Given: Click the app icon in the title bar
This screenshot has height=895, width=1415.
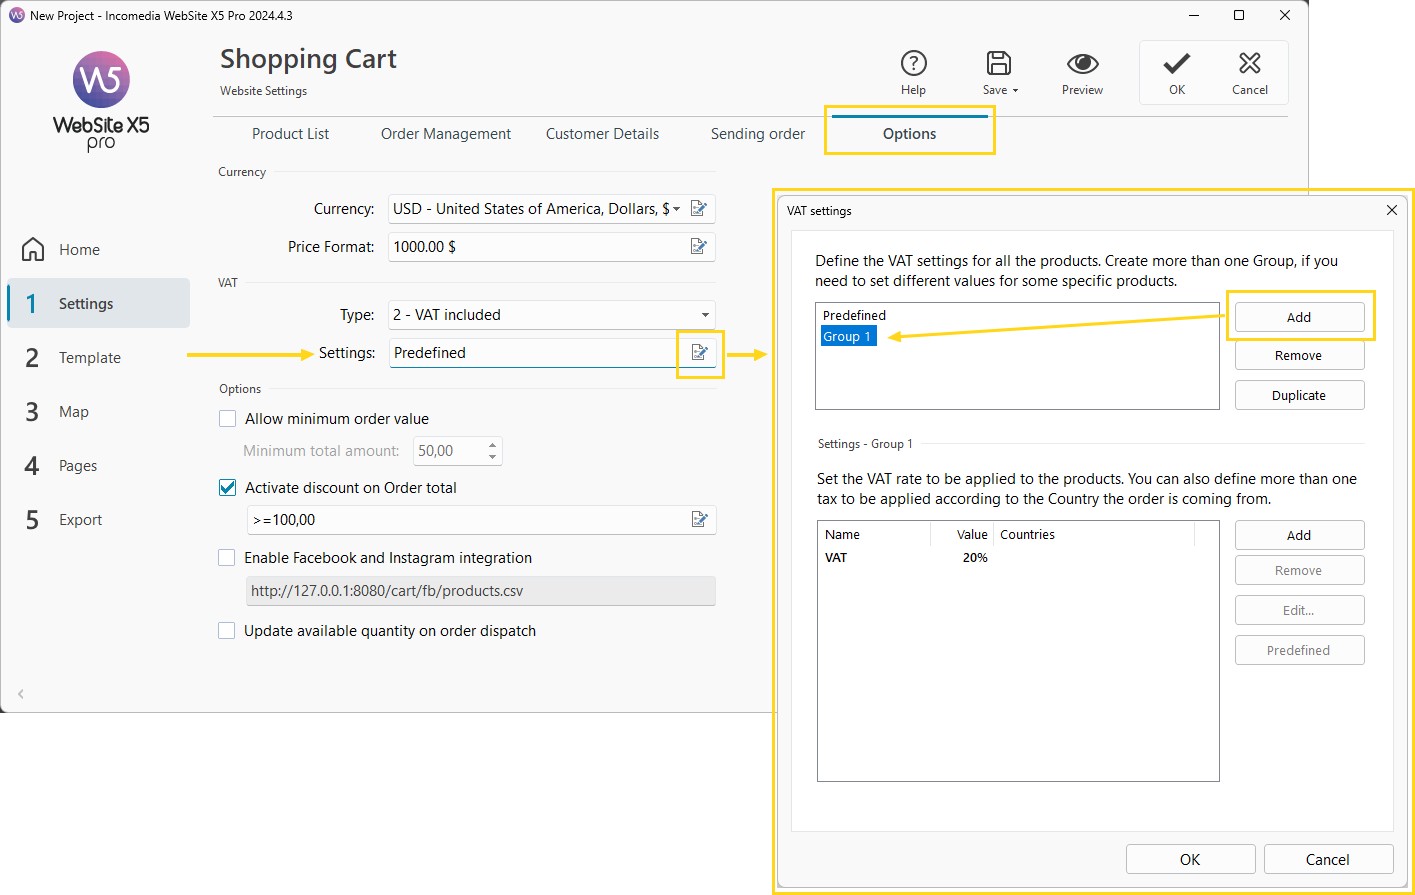Looking at the screenshot, I should [x=16, y=15].
